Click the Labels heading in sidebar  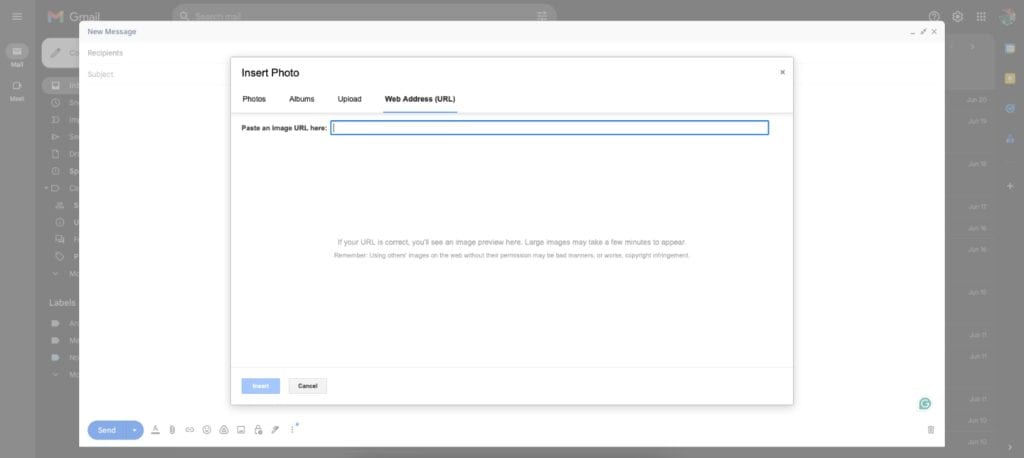click(x=62, y=303)
